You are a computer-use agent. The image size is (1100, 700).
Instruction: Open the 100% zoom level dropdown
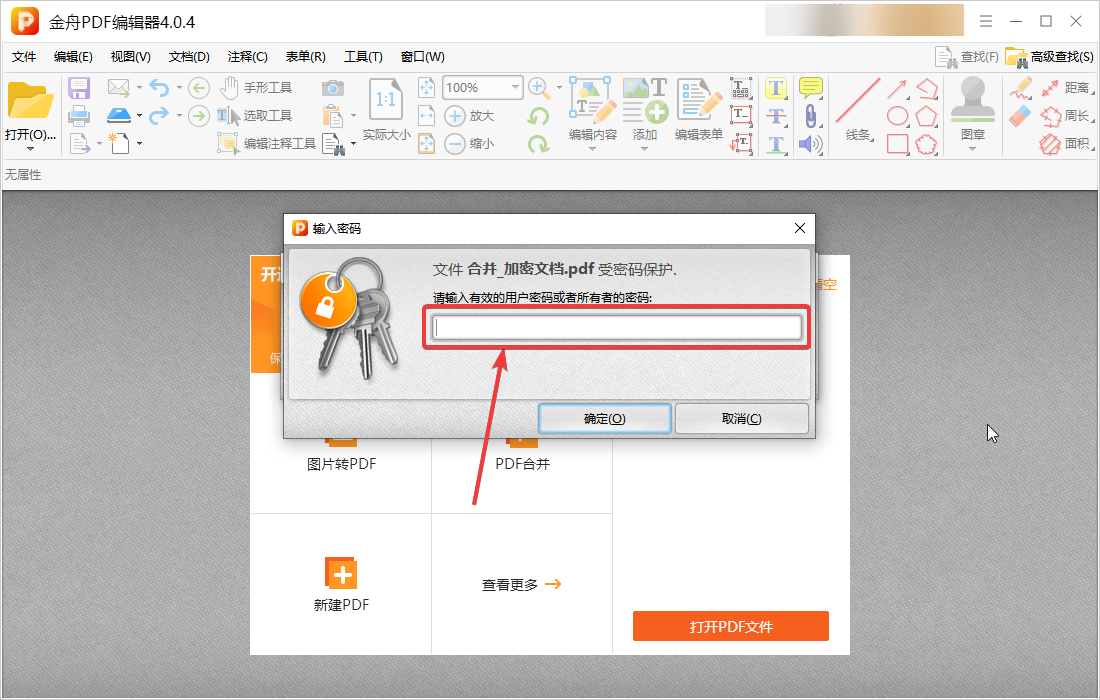[515, 88]
